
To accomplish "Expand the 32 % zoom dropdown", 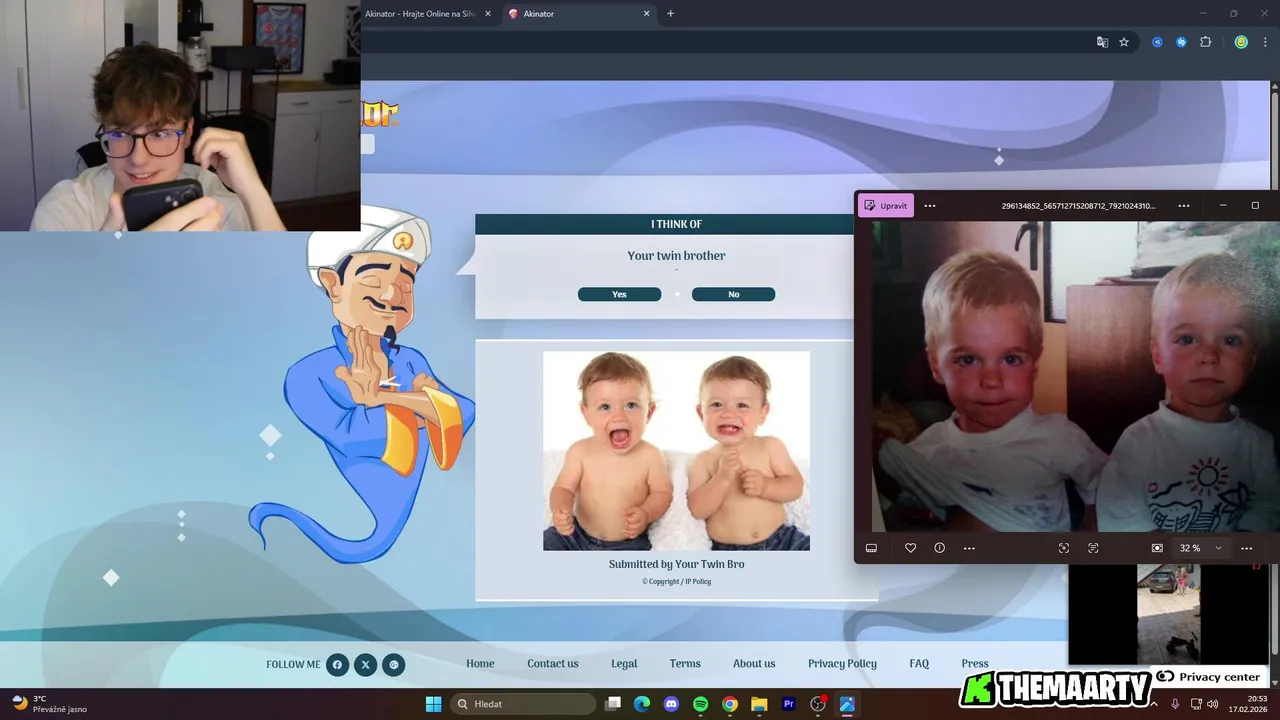I will pos(1201,548).
